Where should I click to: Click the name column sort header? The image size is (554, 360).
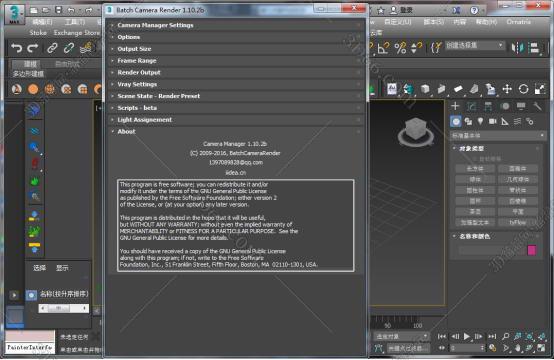[64, 294]
